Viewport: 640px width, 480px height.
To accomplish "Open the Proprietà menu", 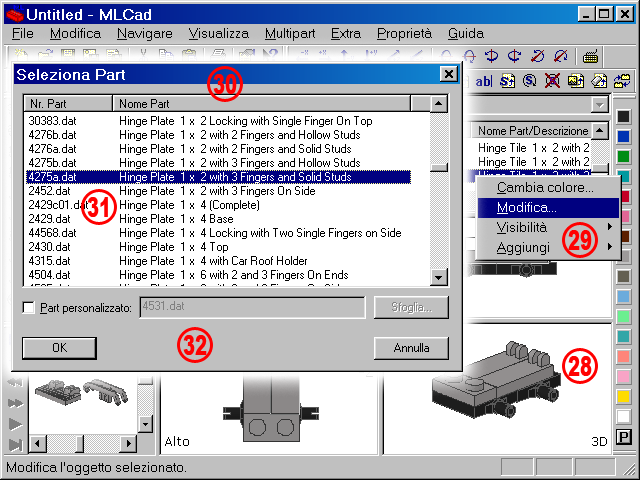I will [404, 33].
